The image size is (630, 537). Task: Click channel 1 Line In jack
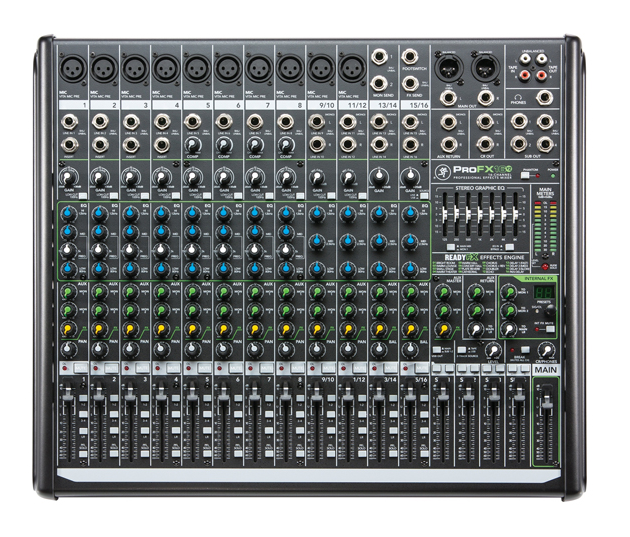[70, 122]
